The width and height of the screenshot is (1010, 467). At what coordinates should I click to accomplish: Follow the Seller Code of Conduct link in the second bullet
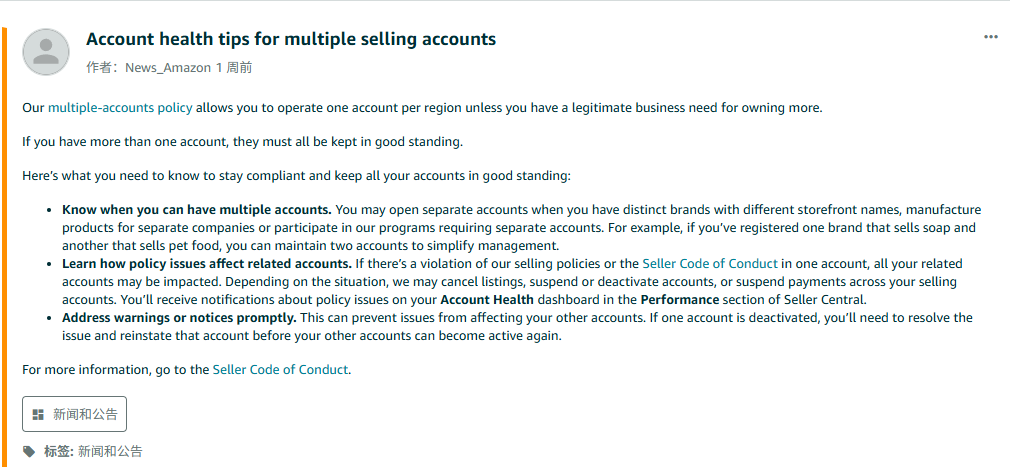click(x=709, y=264)
